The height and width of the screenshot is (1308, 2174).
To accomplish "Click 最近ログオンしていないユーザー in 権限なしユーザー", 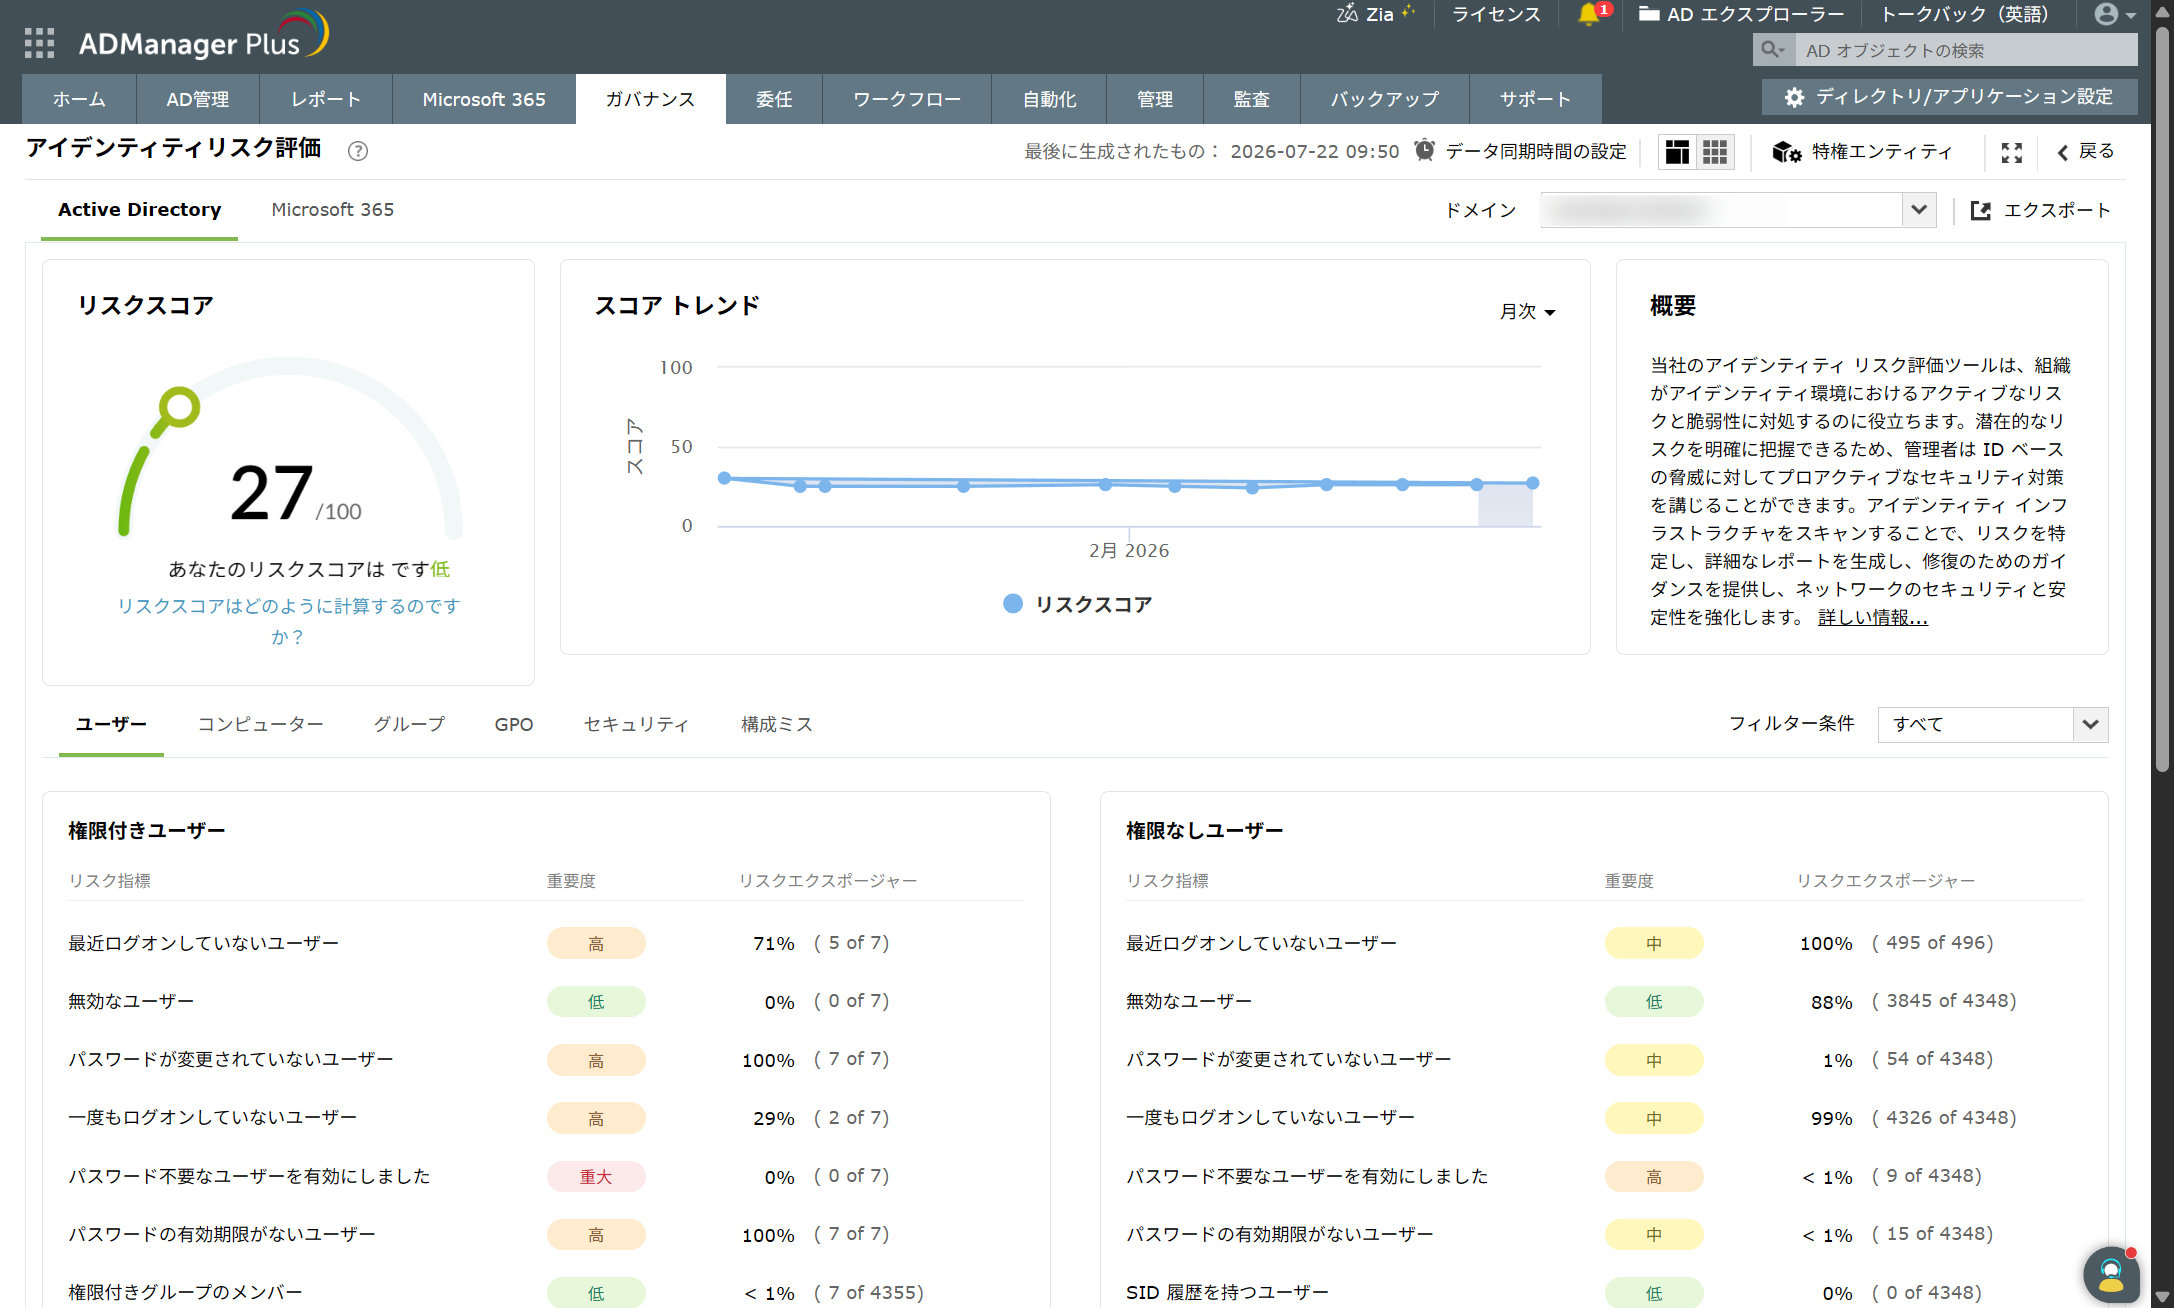I will (1261, 943).
